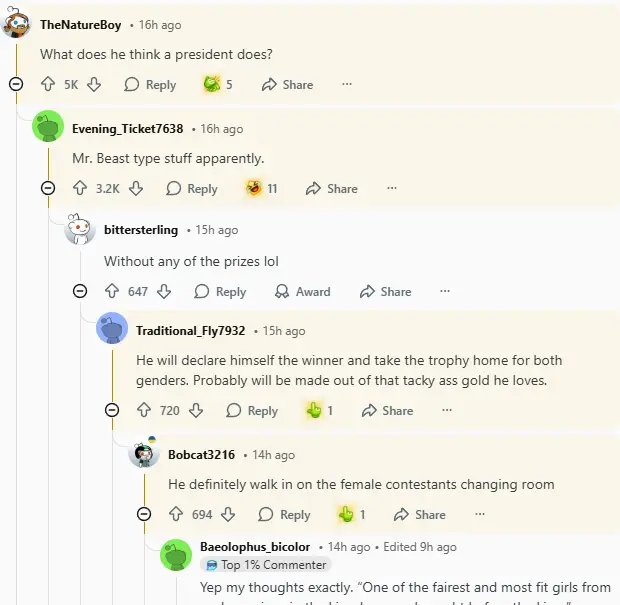Collapse bittersterling's reply thread
Screen dimensions: 620x605
80,292
